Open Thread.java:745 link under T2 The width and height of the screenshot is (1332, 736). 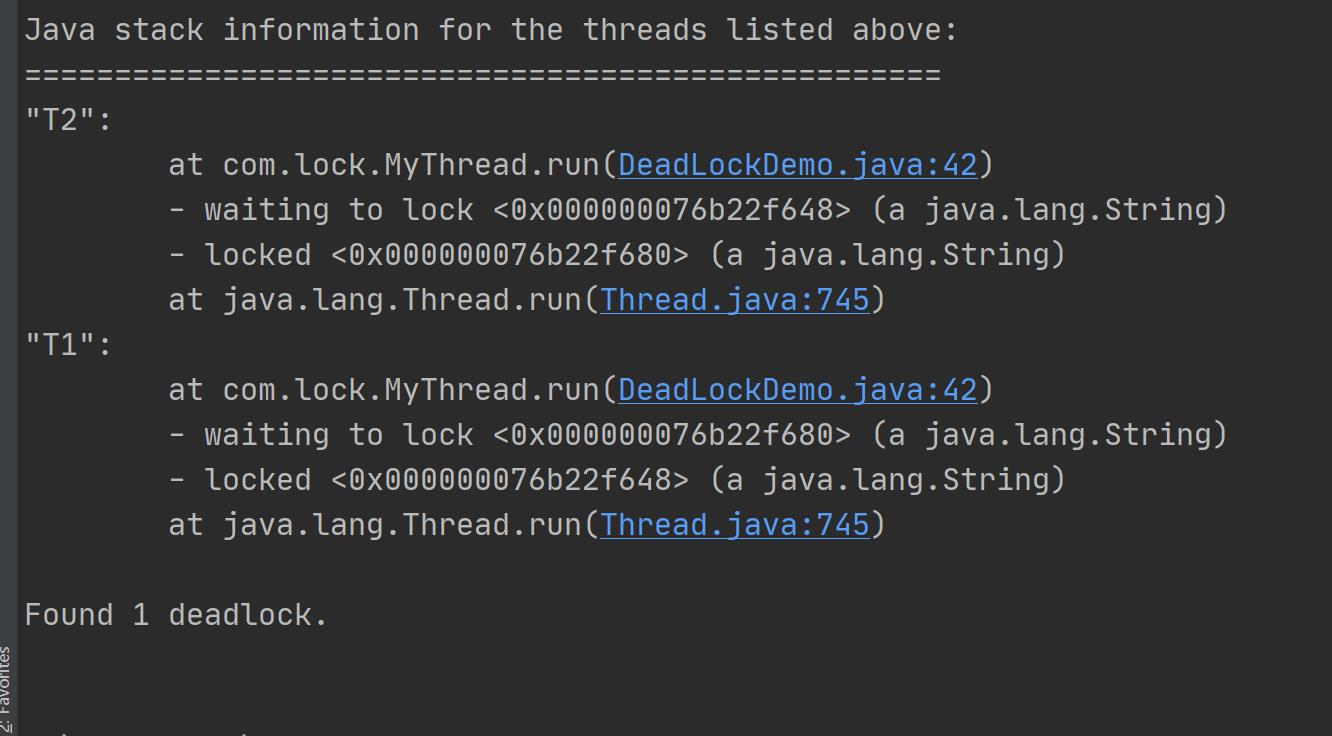[x=734, y=300]
